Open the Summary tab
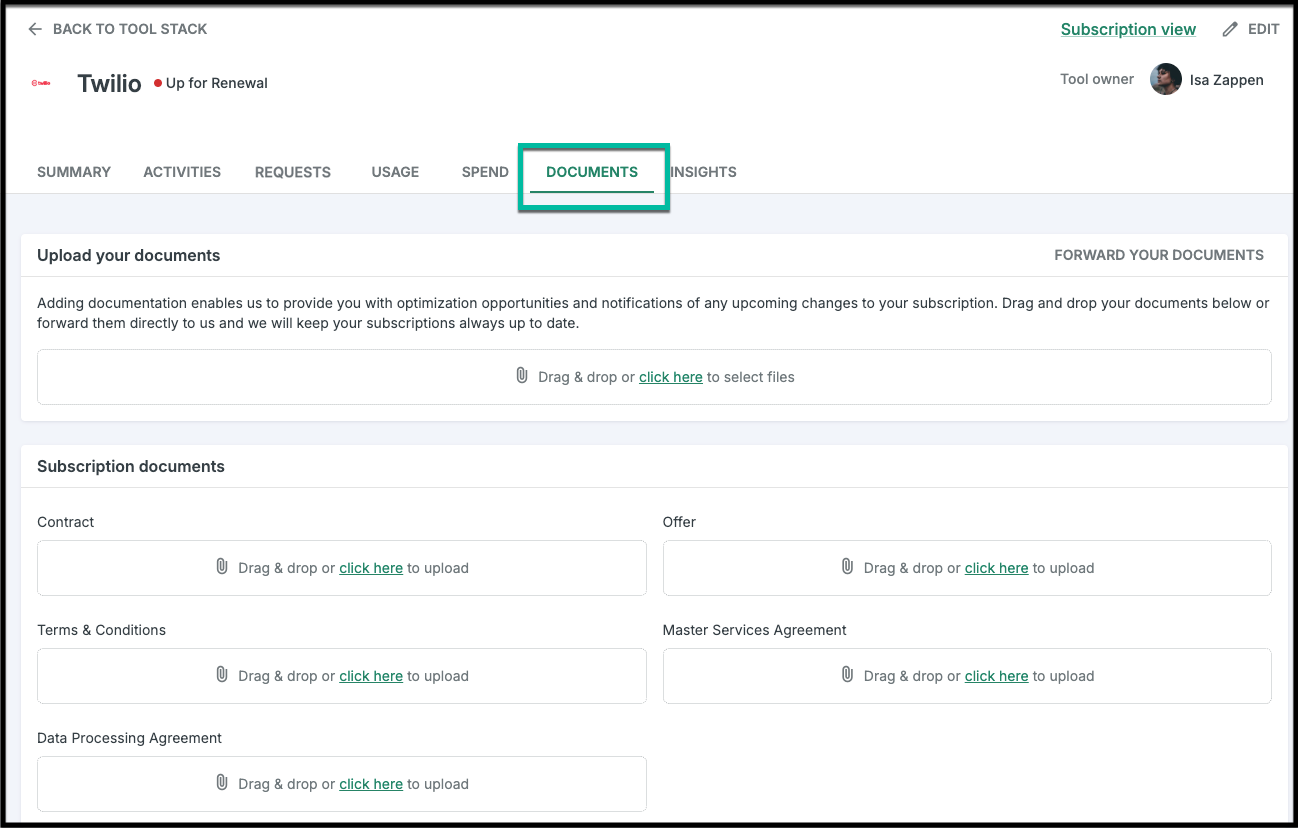Screen dimensions: 1298x828 pyautogui.click(x=74, y=172)
